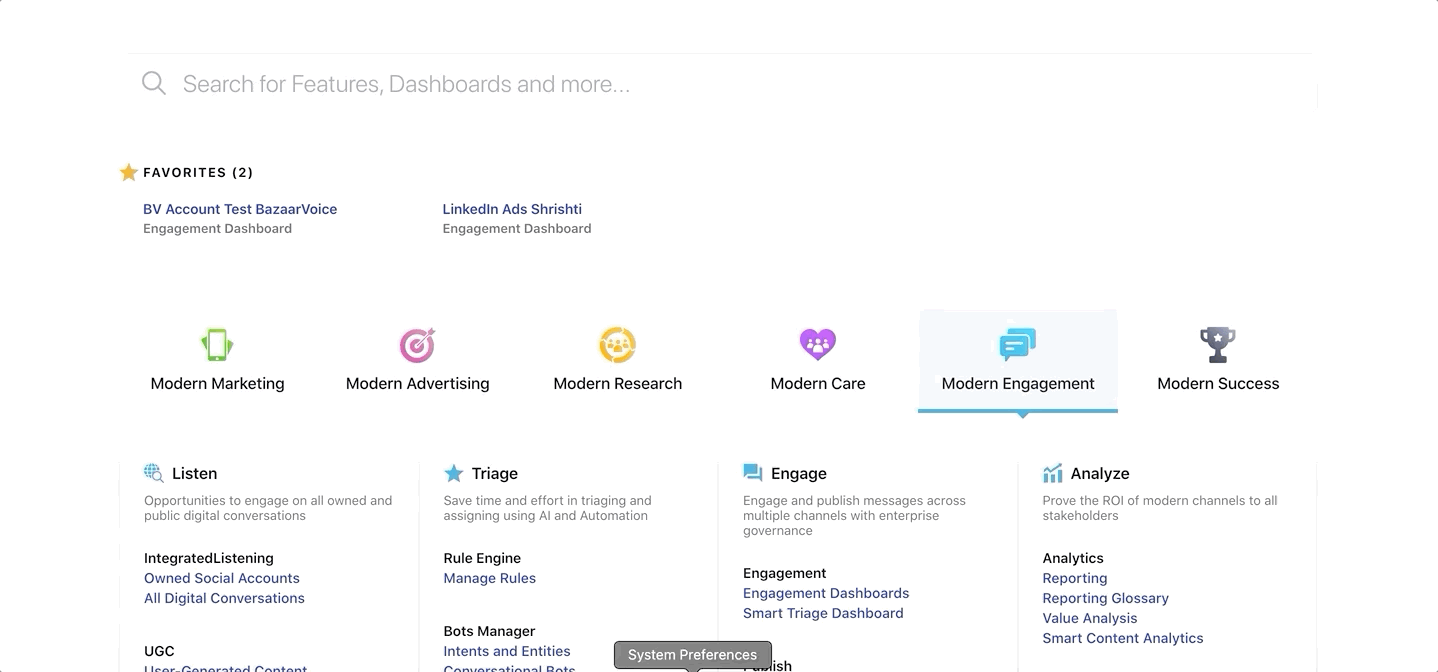Click the Favorites star icon
The height and width of the screenshot is (672, 1438).
(128, 172)
